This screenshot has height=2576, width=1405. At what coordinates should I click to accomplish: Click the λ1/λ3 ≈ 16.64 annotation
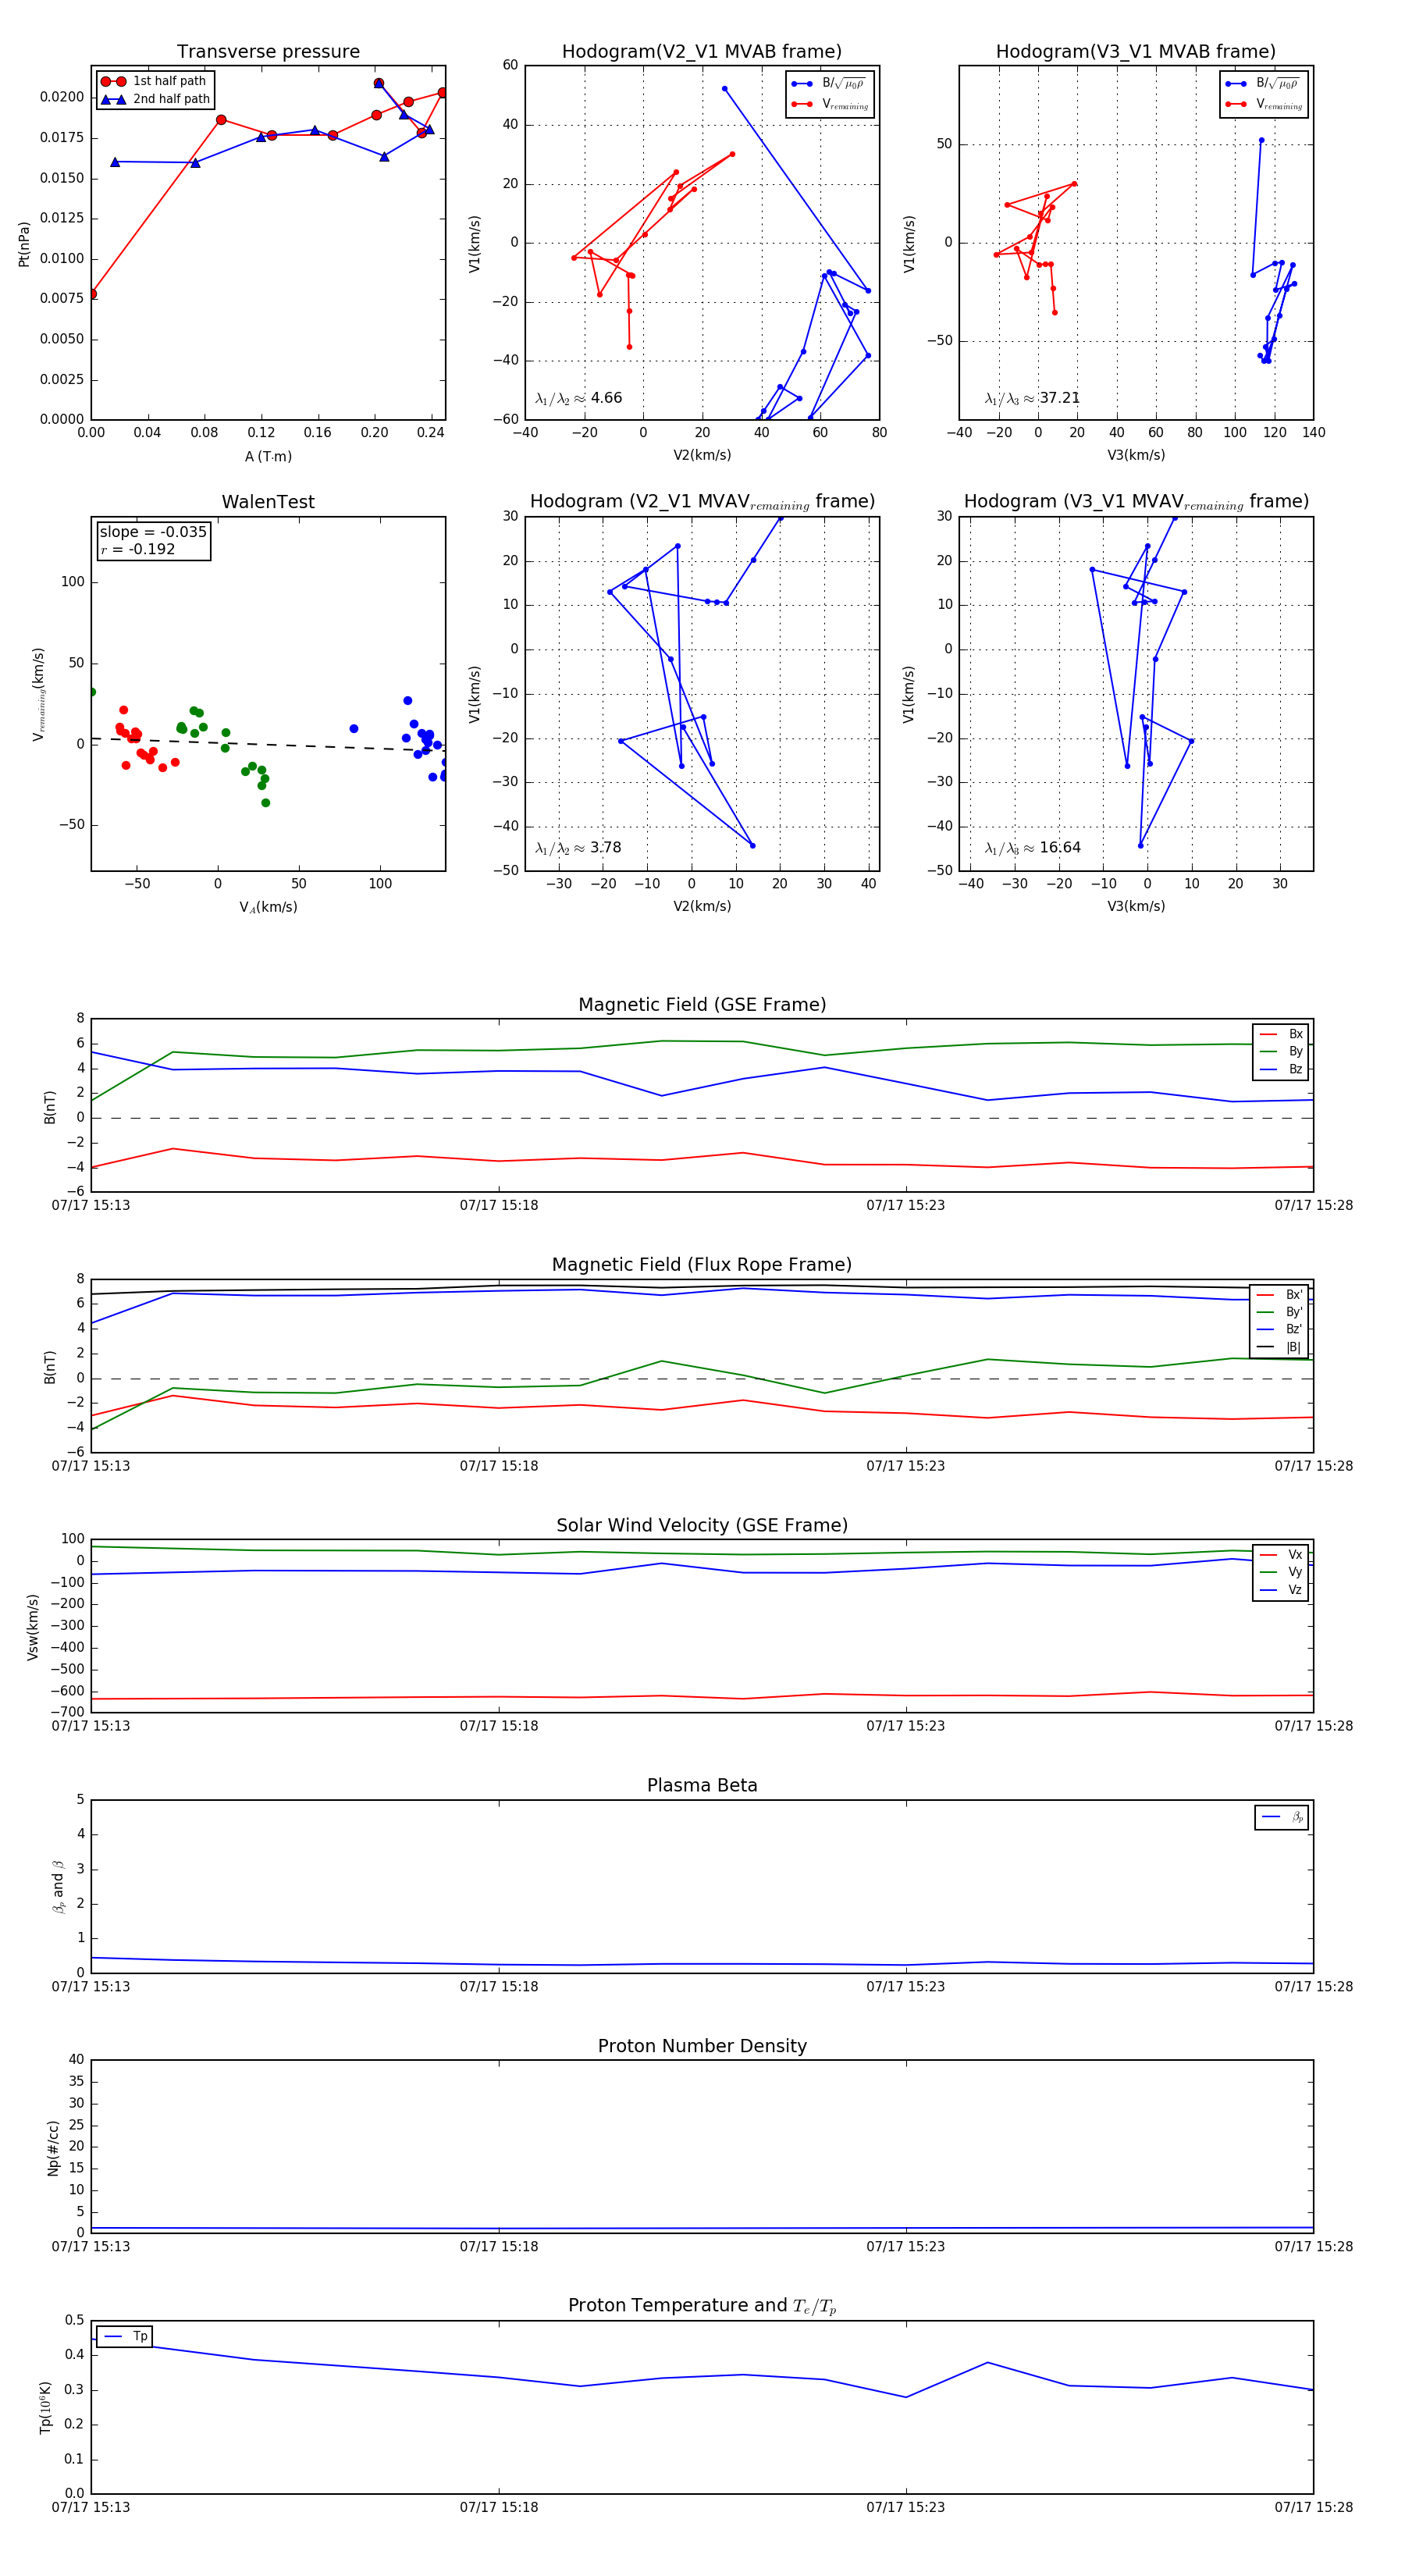pyautogui.click(x=1032, y=848)
